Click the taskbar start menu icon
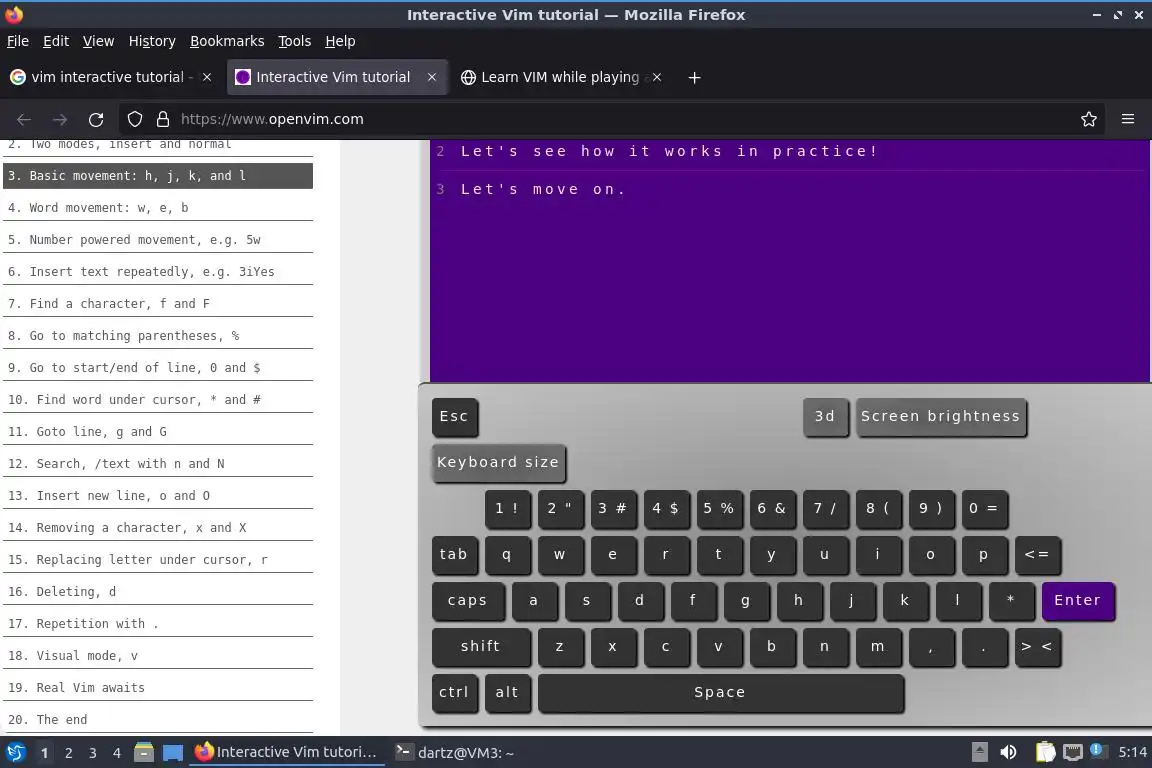The height and width of the screenshot is (768, 1152). click(x=15, y=753)
